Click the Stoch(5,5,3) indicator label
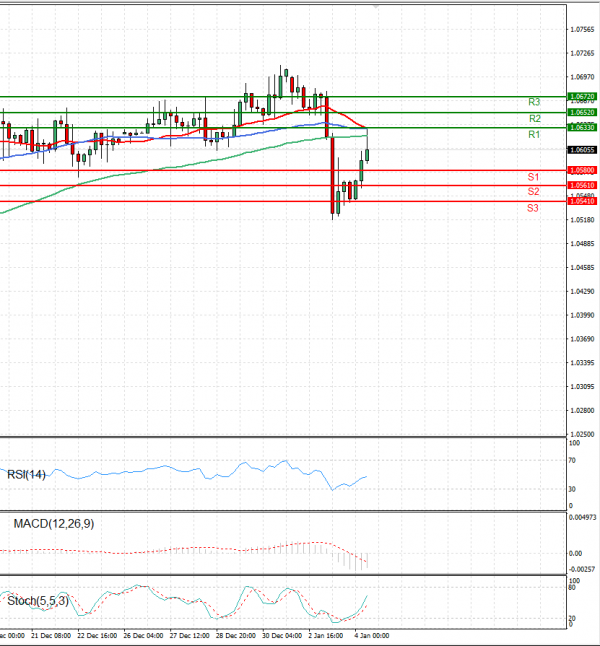Screen dimensions: 600x646 point(38,601)
